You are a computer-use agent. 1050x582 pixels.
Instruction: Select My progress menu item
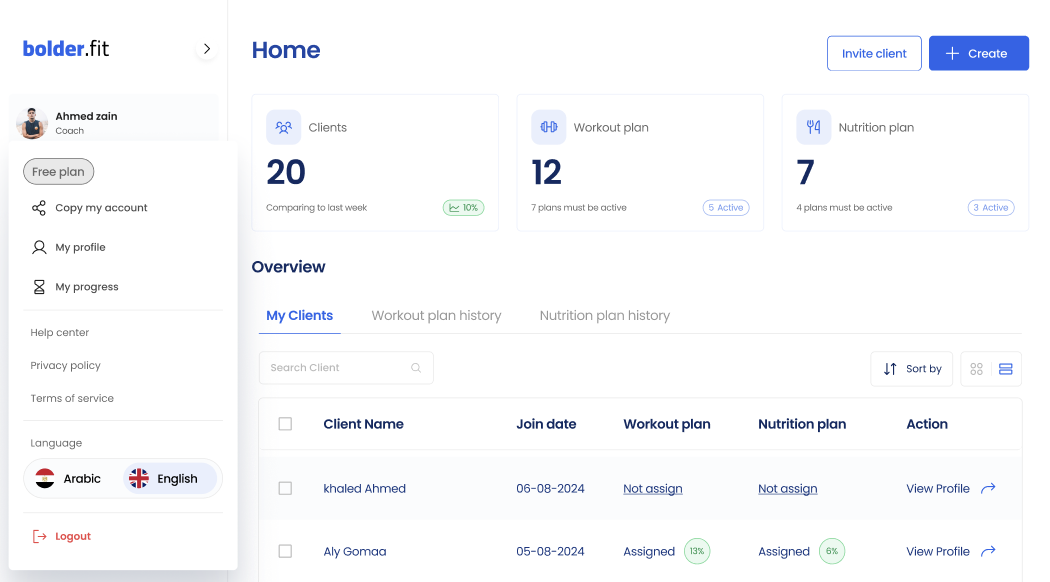[x=86, y=287]
